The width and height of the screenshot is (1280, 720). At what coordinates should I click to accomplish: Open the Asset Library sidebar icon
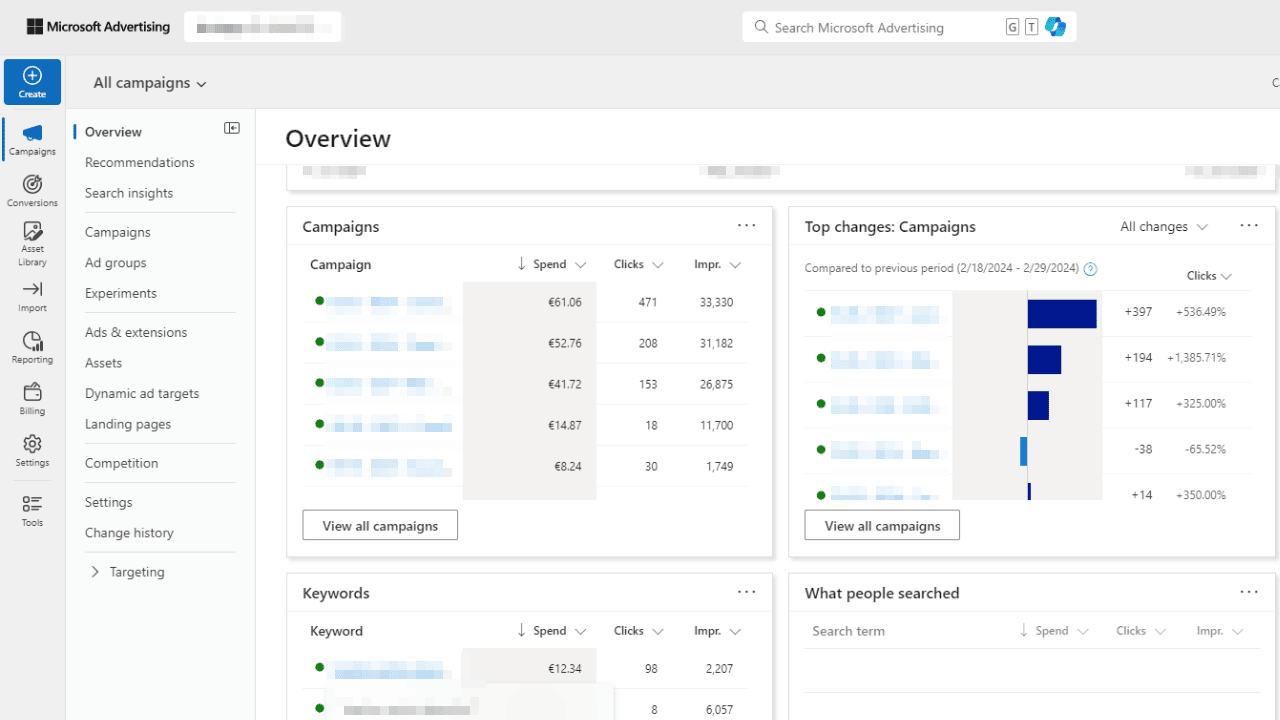pos(32,243)
